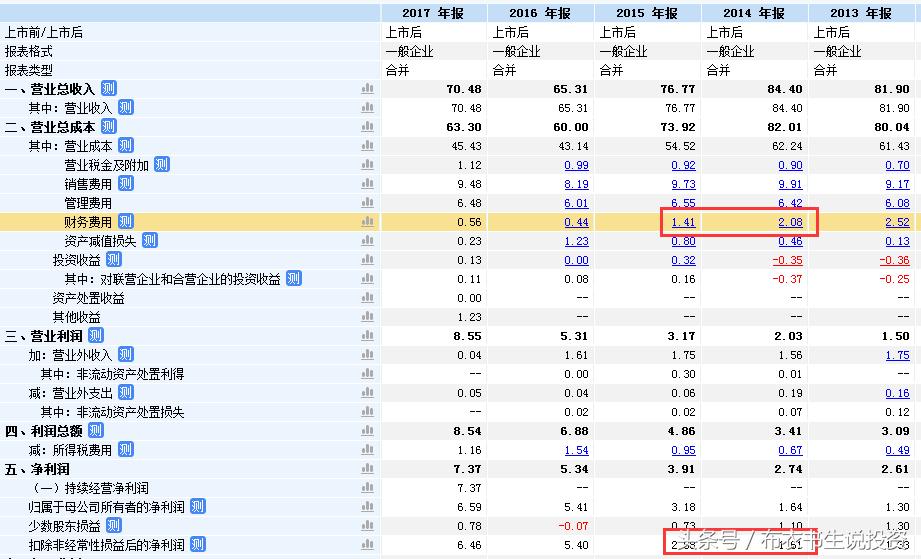The height and width of the screenshot is (559, 921).
Task: Select the 2013 年报 column header
Action: [862, 13]
